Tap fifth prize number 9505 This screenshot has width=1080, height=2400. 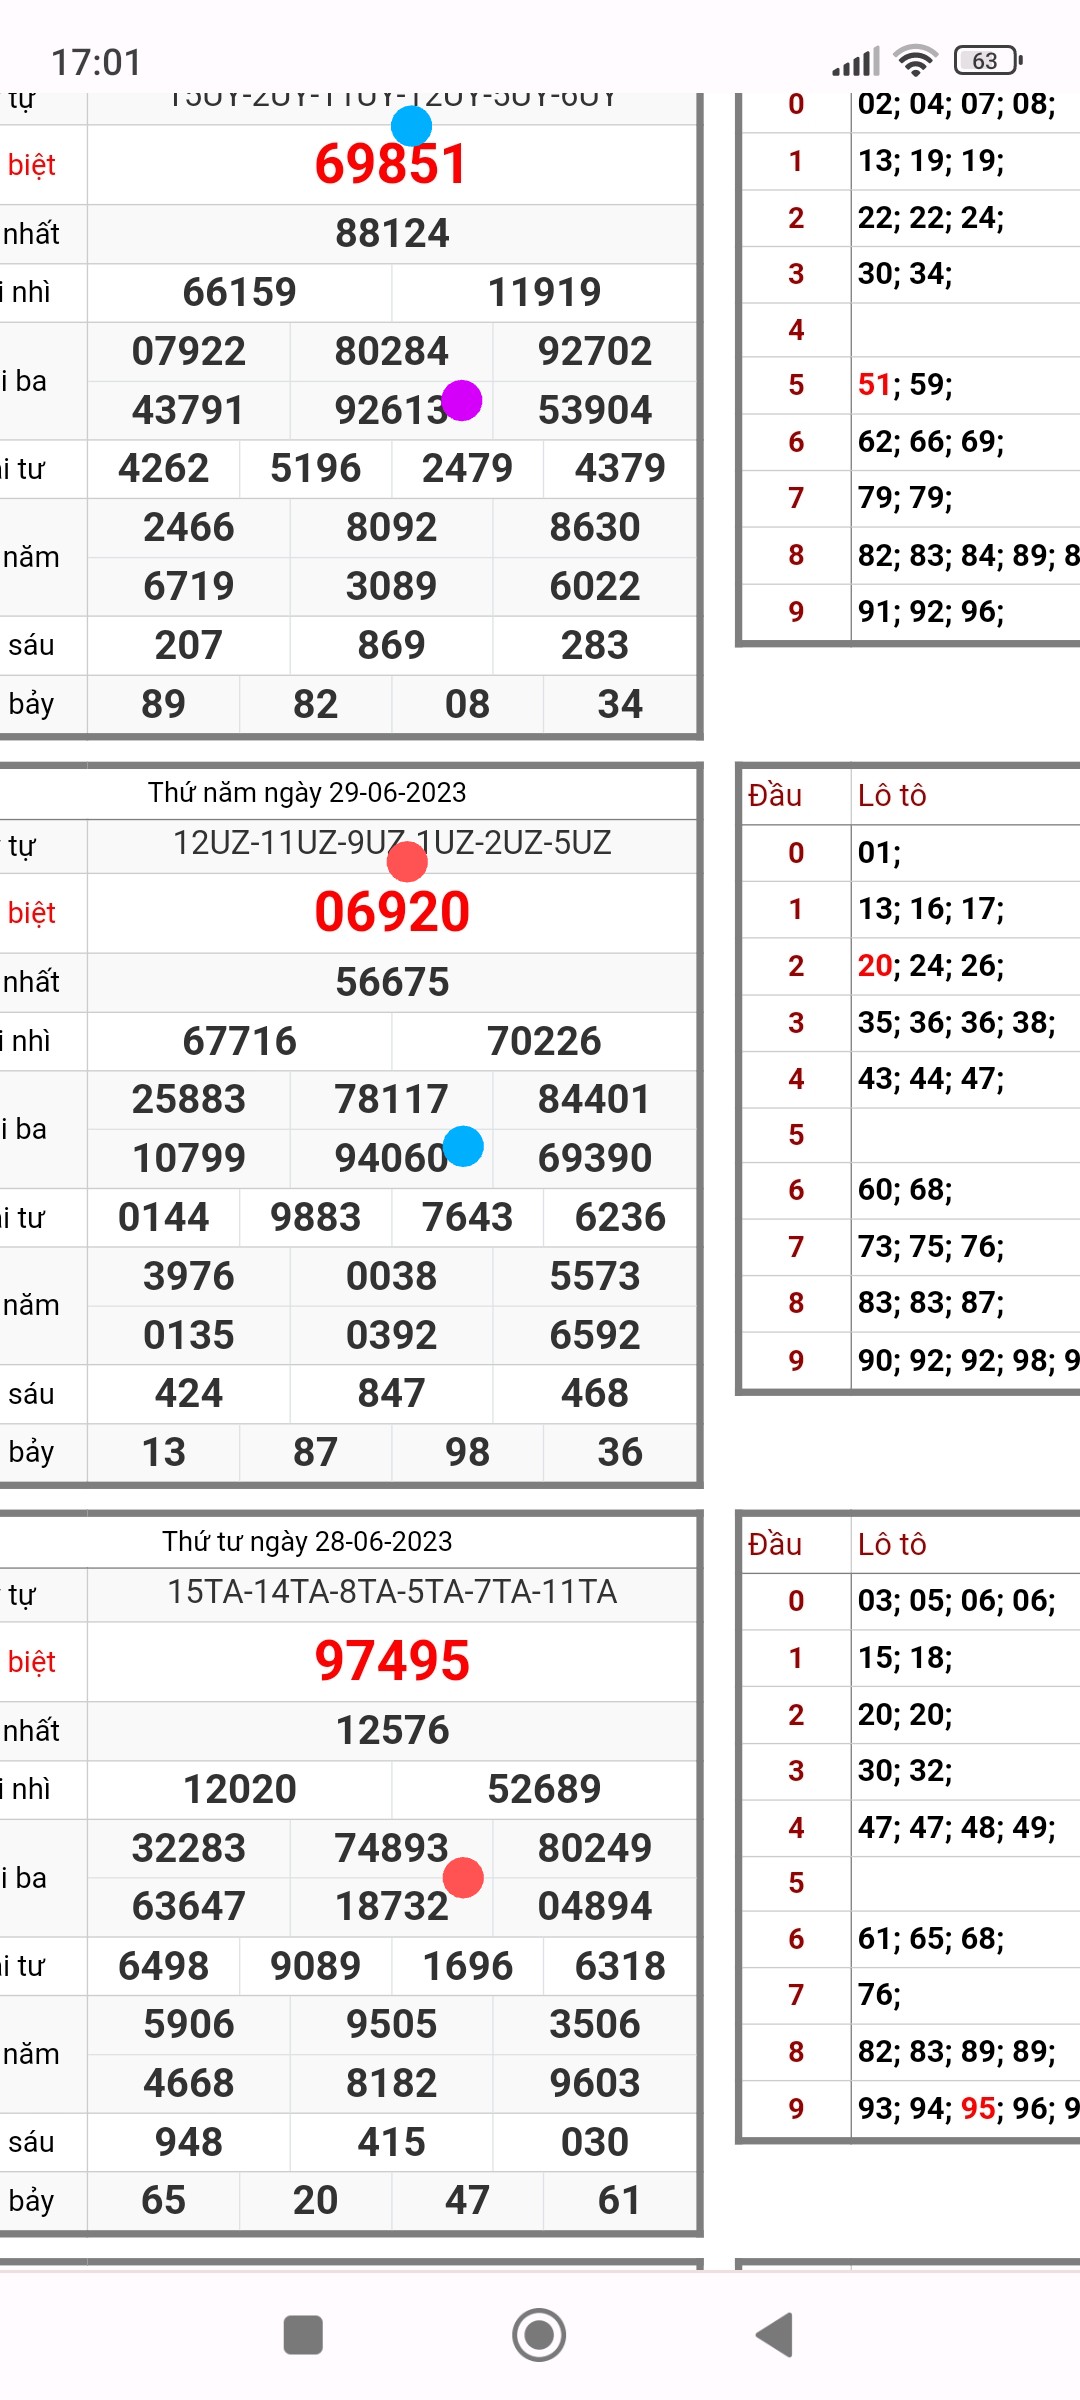click(x=391, y=2025)
